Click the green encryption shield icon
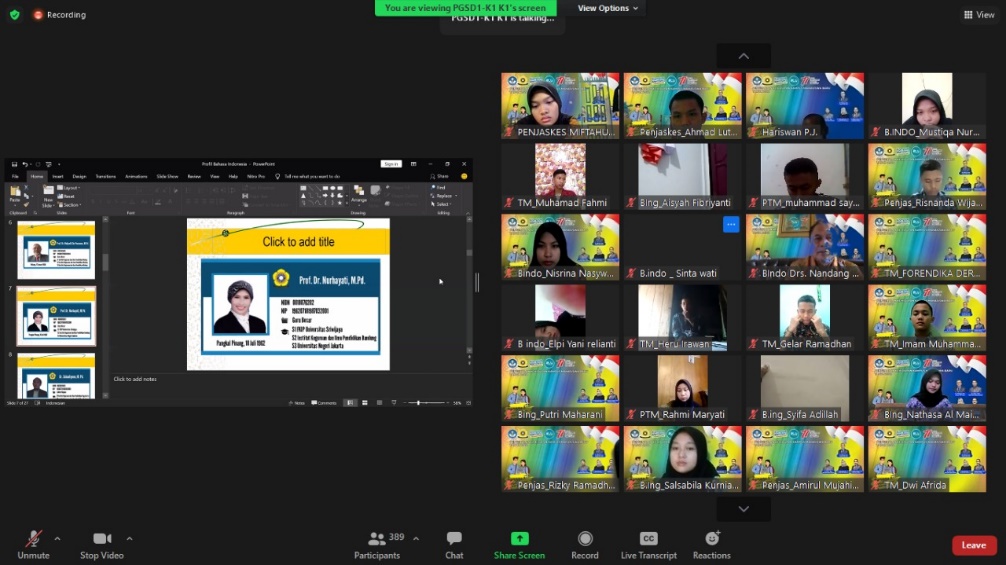Screen dimensions: 1006x565 coord(15,14)
